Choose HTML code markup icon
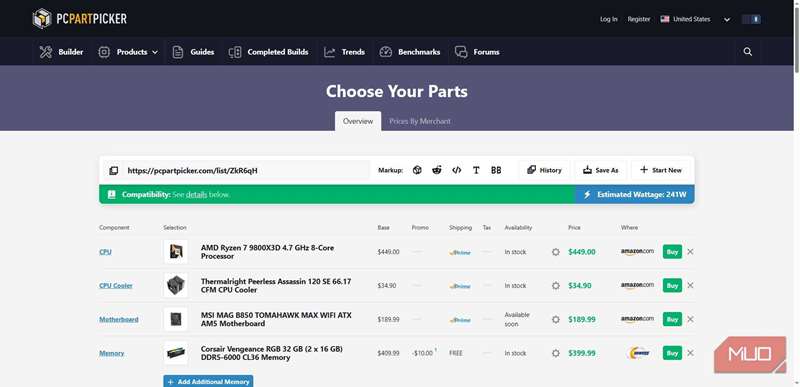Viewport: 800px width, 387px height. [x=456, y=170]
